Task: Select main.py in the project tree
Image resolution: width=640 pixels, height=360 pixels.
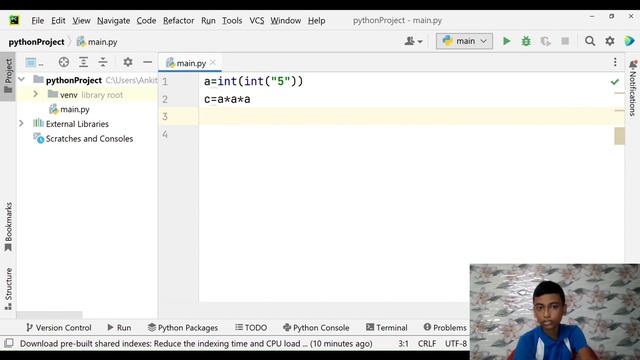Action: pos(75,109)
